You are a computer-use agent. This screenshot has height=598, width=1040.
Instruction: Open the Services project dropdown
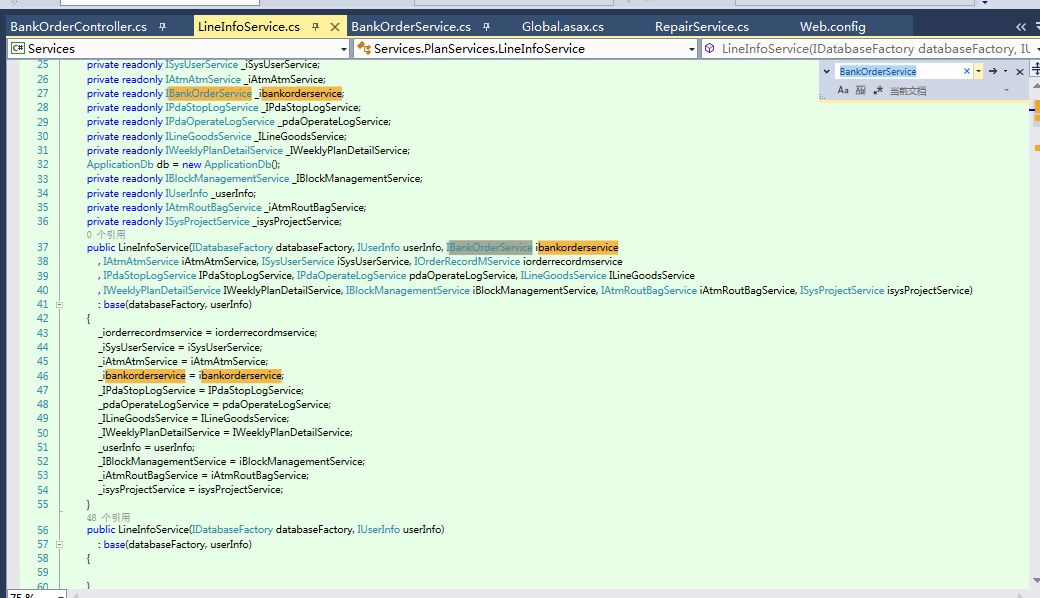click(344, 48)
